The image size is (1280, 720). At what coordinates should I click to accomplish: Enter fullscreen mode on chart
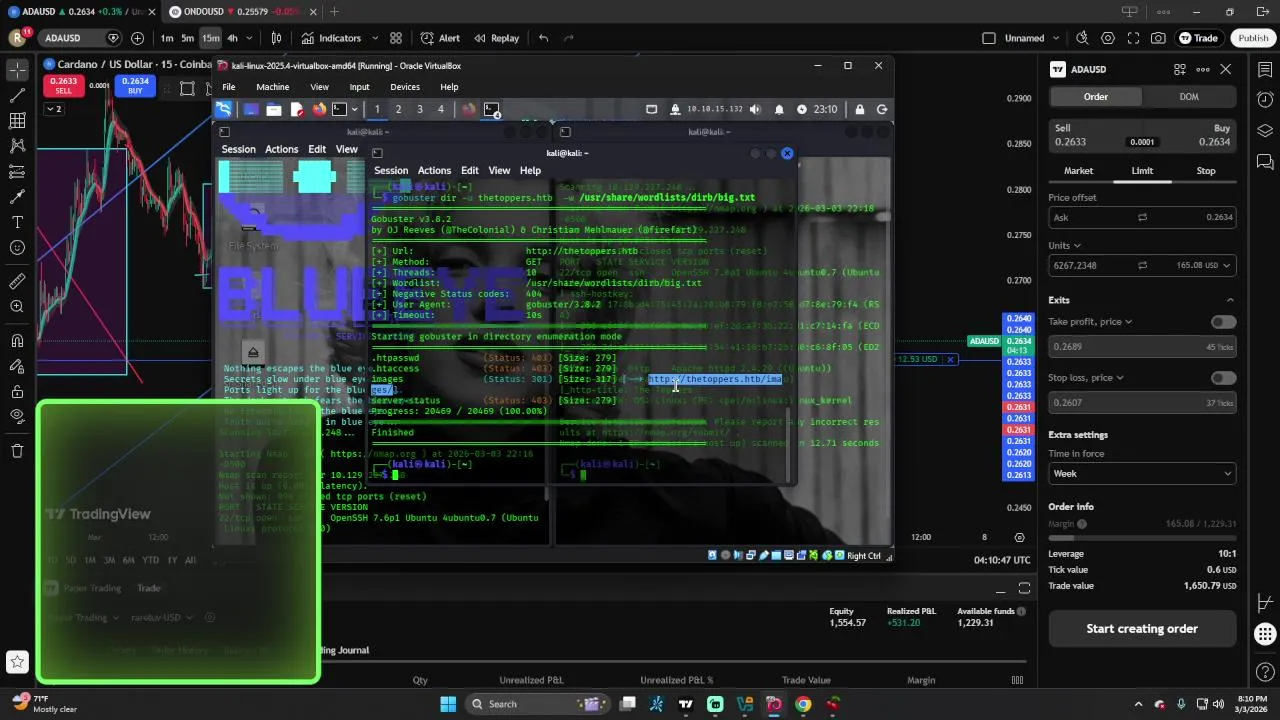click(1133, 38)
